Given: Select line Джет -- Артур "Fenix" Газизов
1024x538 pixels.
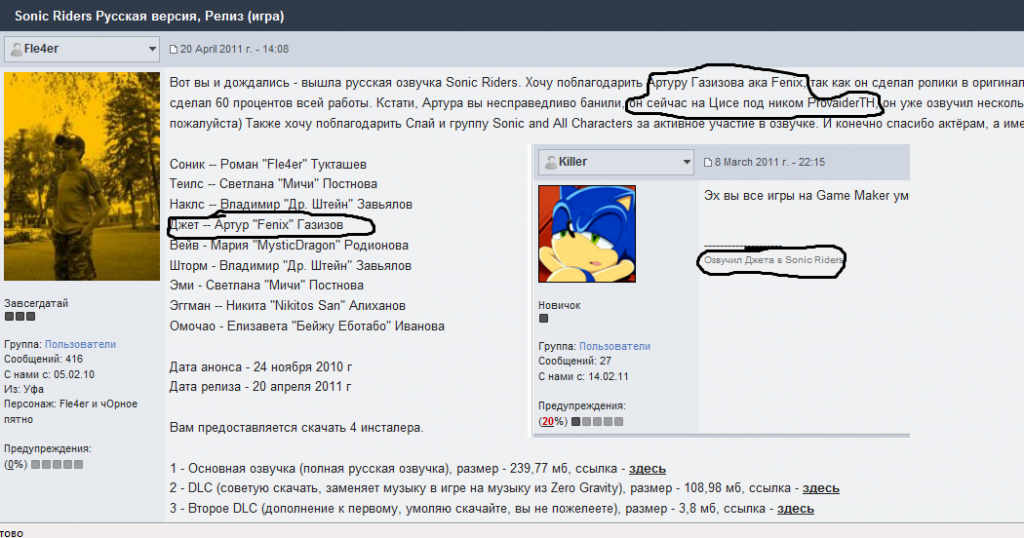Looking at the screenshot, I should click(256, 225).
